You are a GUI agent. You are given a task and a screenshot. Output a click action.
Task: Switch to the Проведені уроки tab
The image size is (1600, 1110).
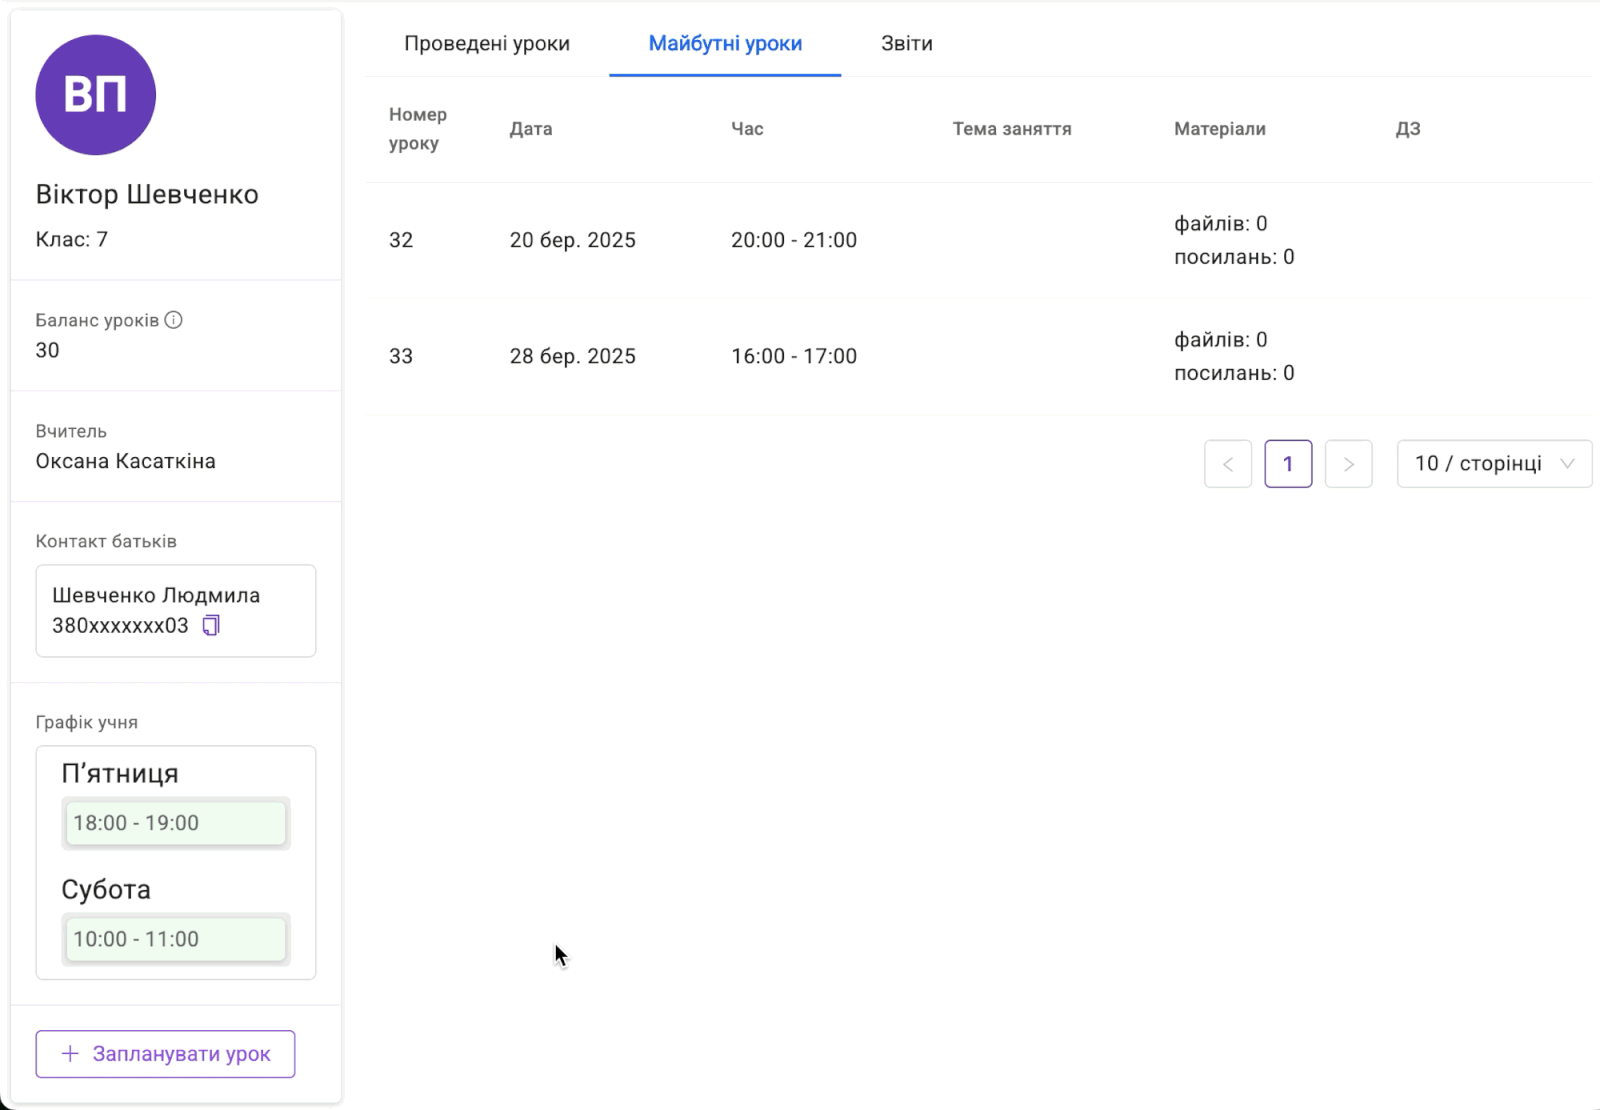tap(487, 43)
